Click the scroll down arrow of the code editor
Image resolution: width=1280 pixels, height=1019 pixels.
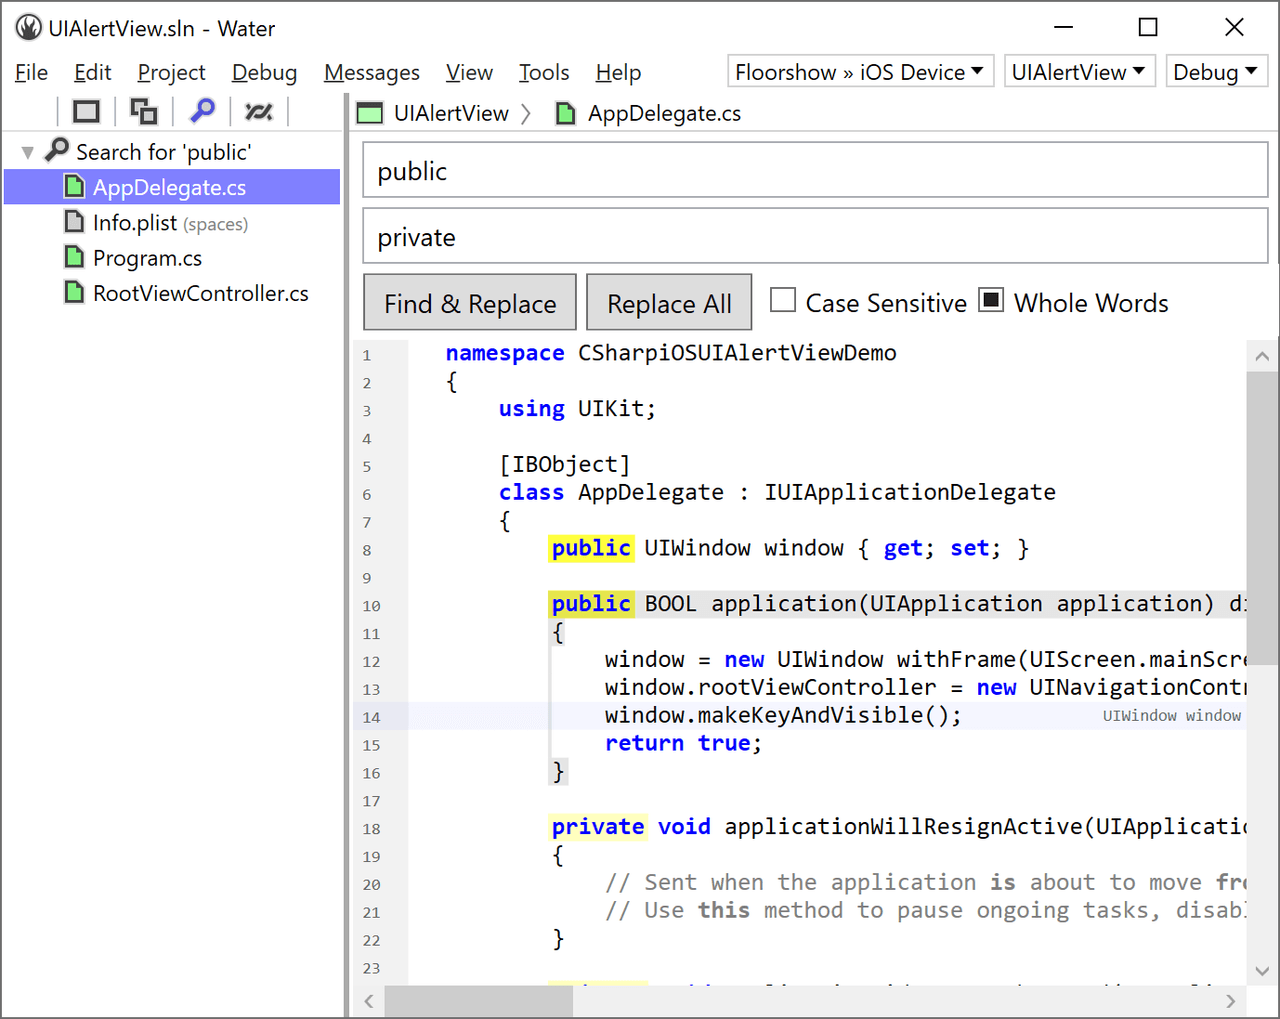coord(1262,970)
